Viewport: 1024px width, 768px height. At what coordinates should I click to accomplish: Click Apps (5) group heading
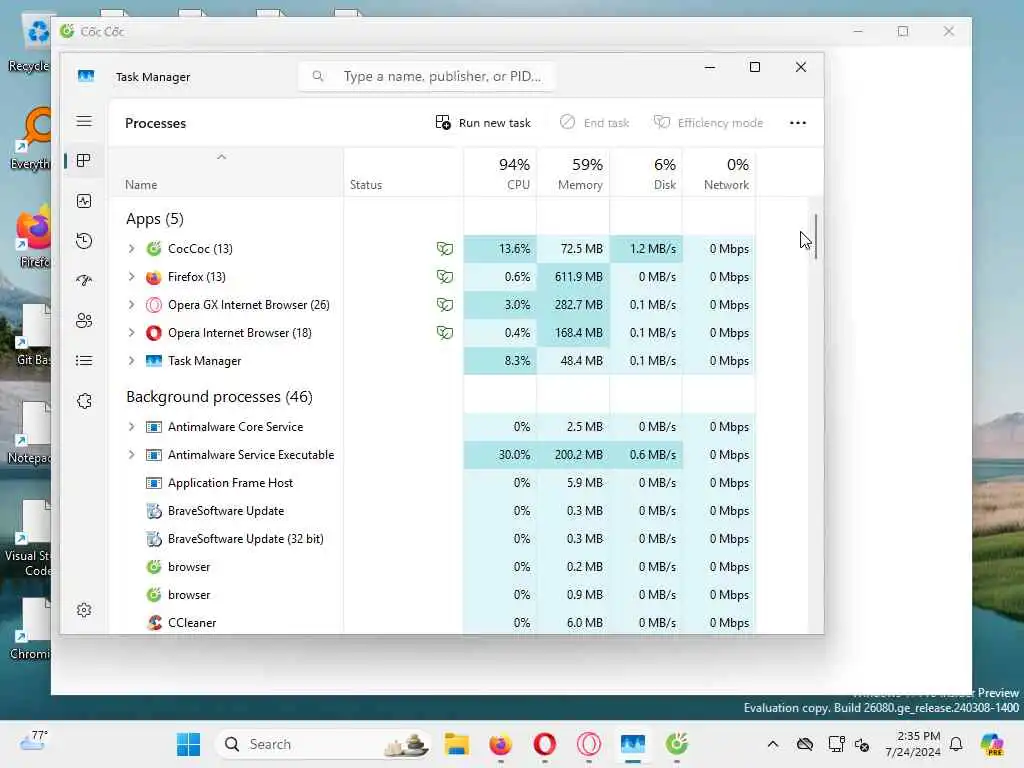pyautogui.click(x=155, y=219)
